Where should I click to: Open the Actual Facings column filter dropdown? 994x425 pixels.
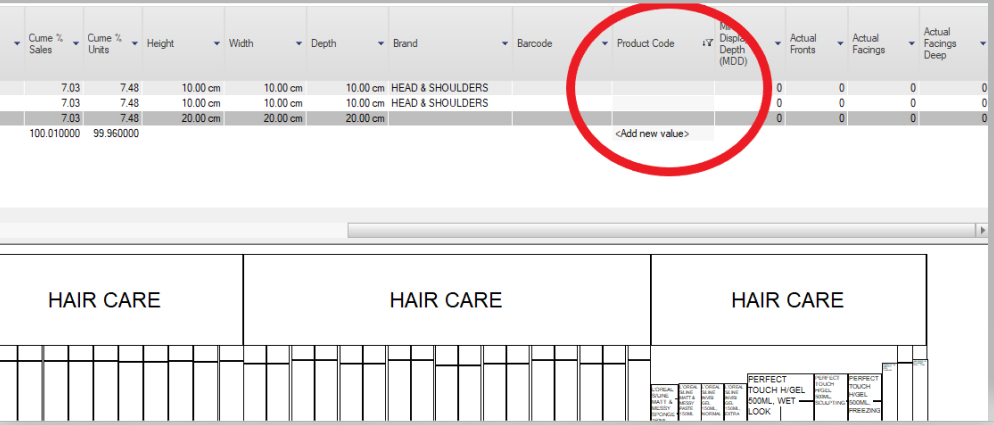click(912, 43)
